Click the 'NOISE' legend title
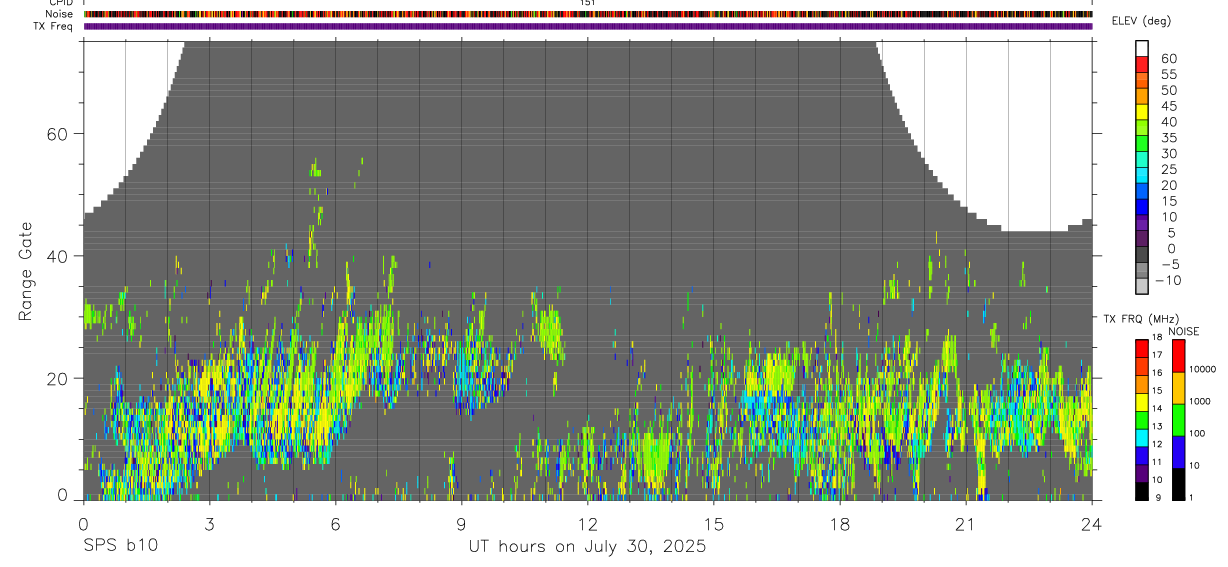Screen dimensions: 1228x567 tap(1183, 331)
